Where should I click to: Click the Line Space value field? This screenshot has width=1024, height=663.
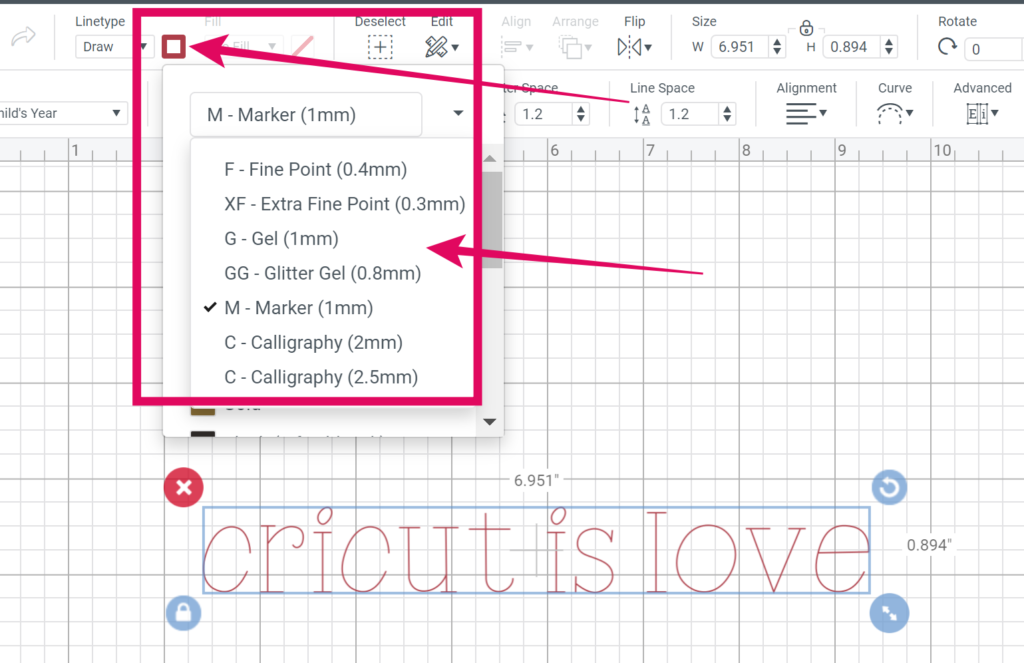pyautogui.click(x=689, y=114)
